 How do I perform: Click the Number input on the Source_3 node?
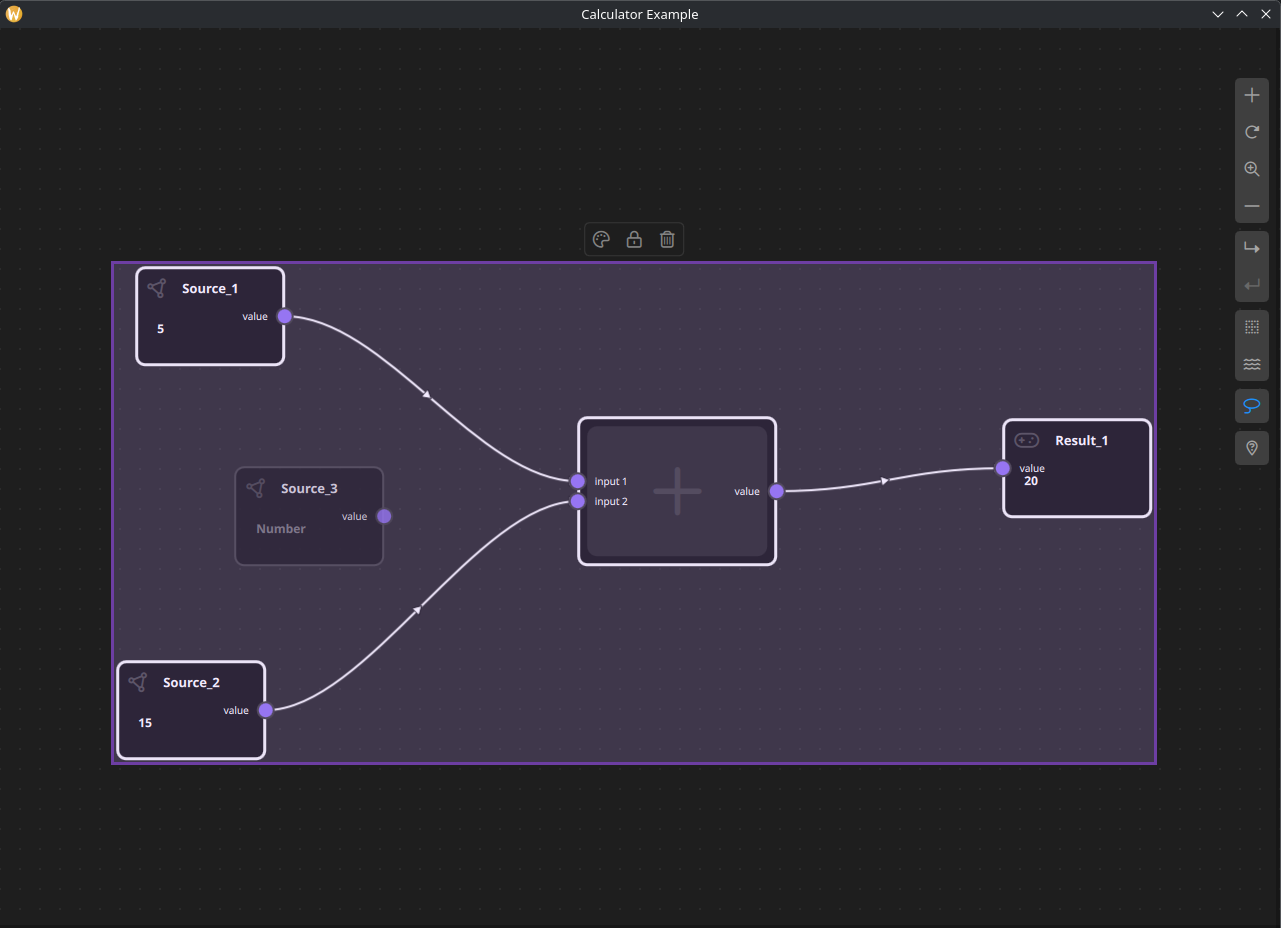click(281, 528)
